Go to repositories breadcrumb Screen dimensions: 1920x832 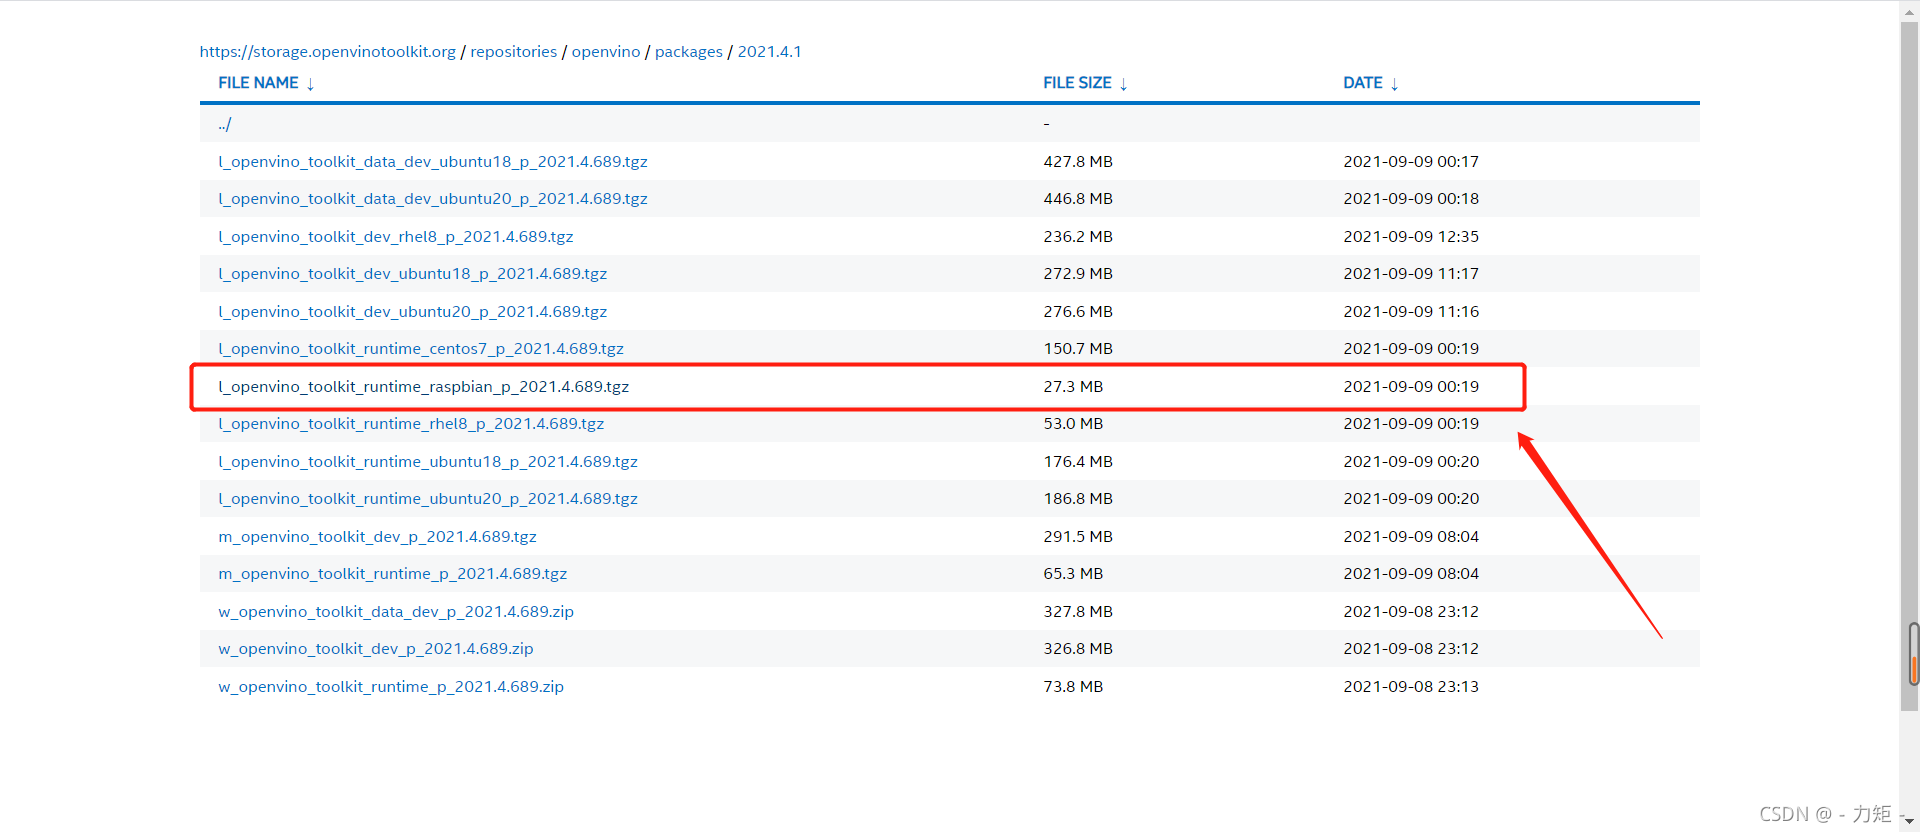tap(513, 52)
